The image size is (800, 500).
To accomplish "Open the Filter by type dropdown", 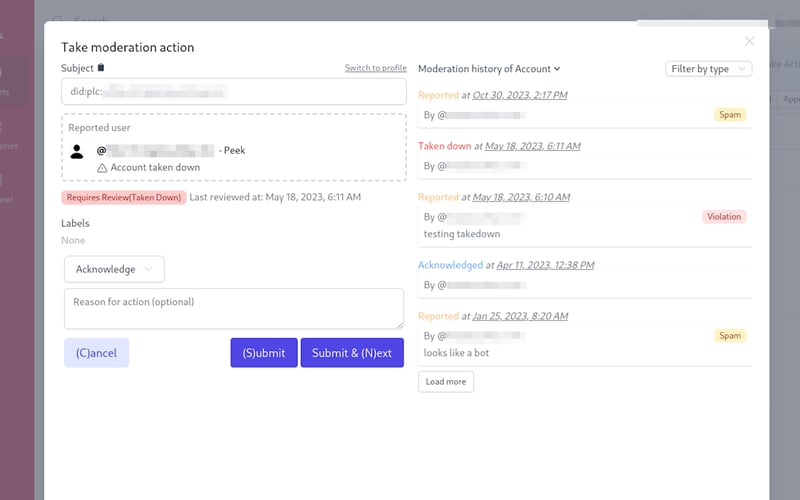I will (708, 69).
